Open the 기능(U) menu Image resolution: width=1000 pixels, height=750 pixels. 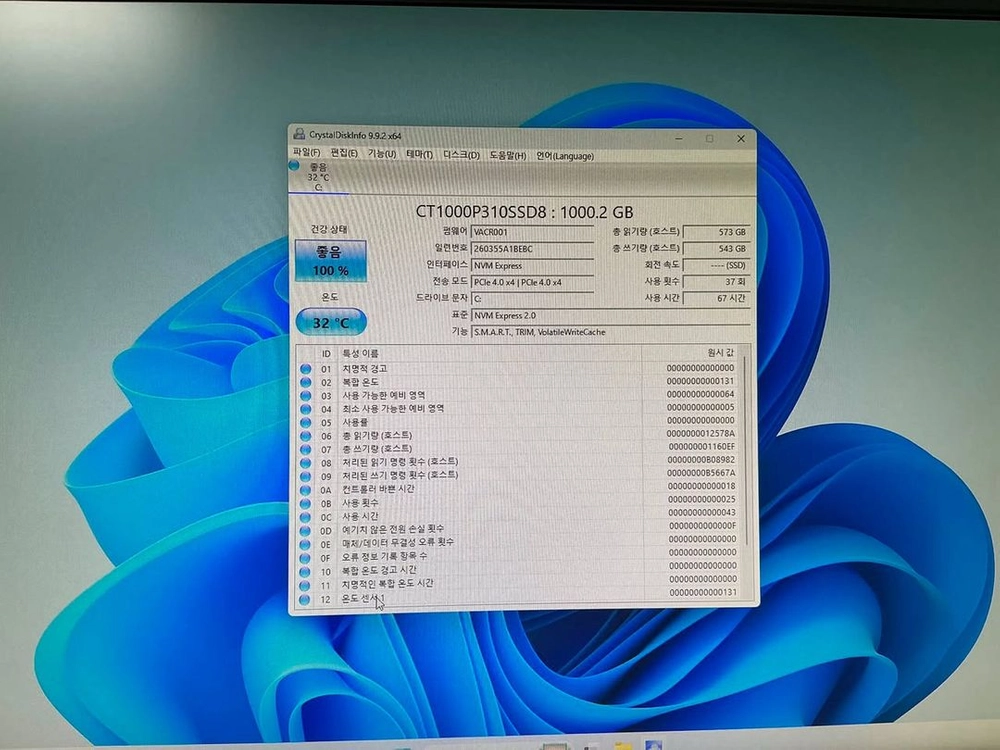[381, 153]
